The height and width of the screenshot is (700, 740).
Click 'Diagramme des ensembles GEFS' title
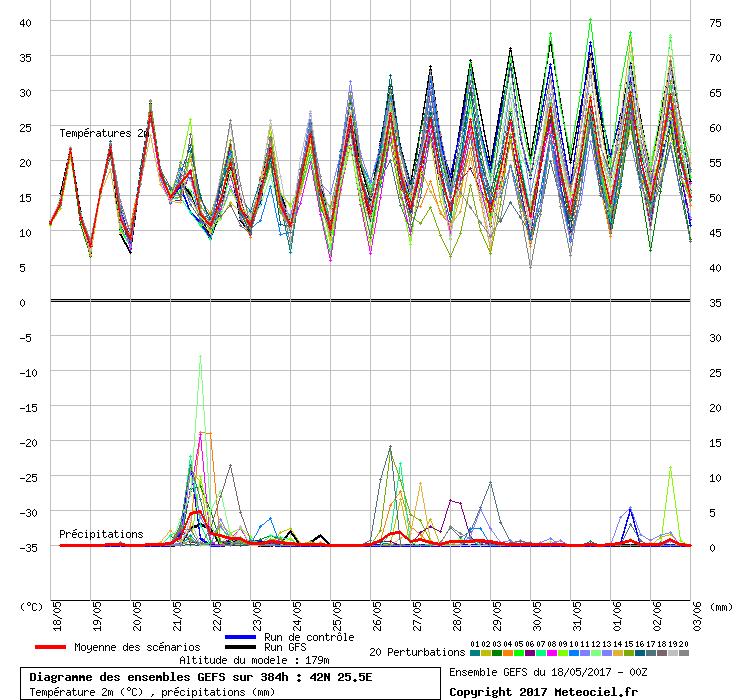[x=125, y=677]
